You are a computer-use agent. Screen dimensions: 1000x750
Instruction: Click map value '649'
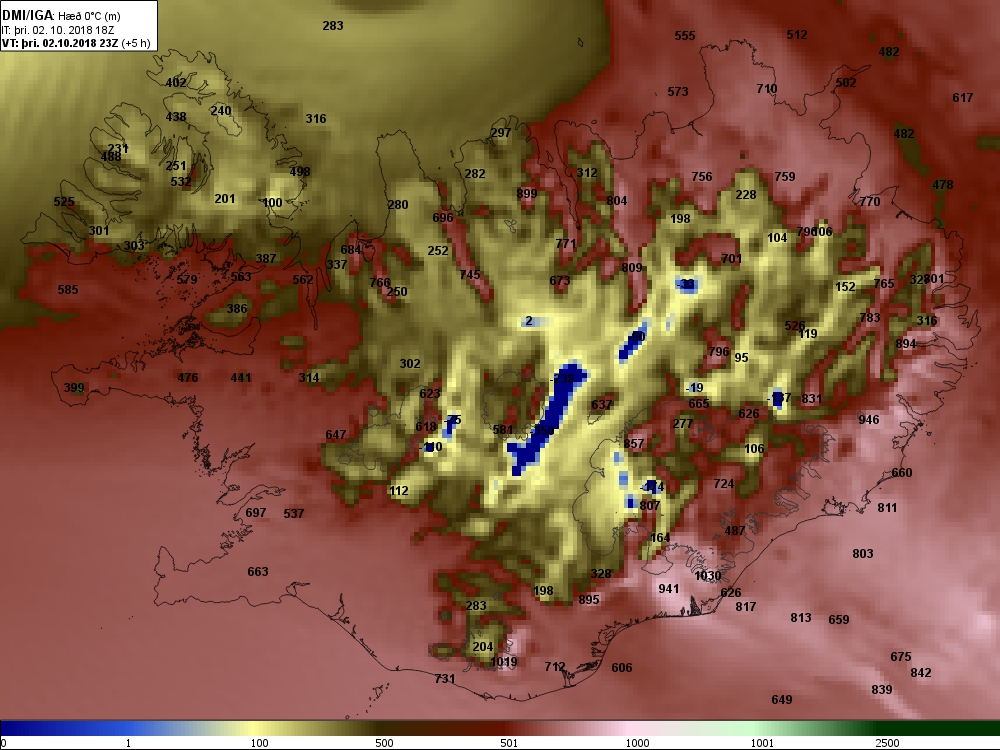pyautogui.click(x=782, y=700)
